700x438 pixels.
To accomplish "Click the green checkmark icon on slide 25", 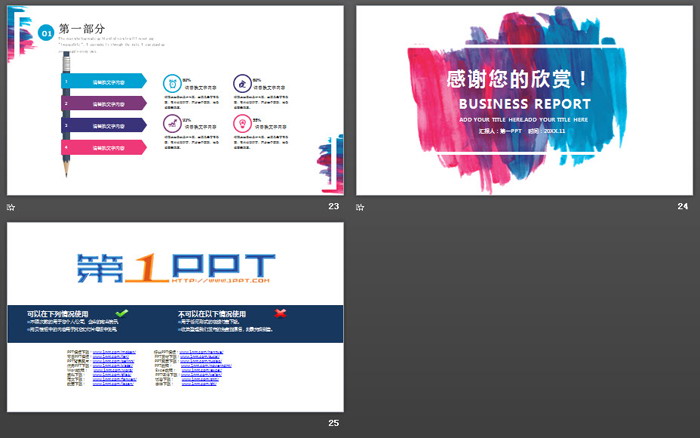I will click(122, 313).
